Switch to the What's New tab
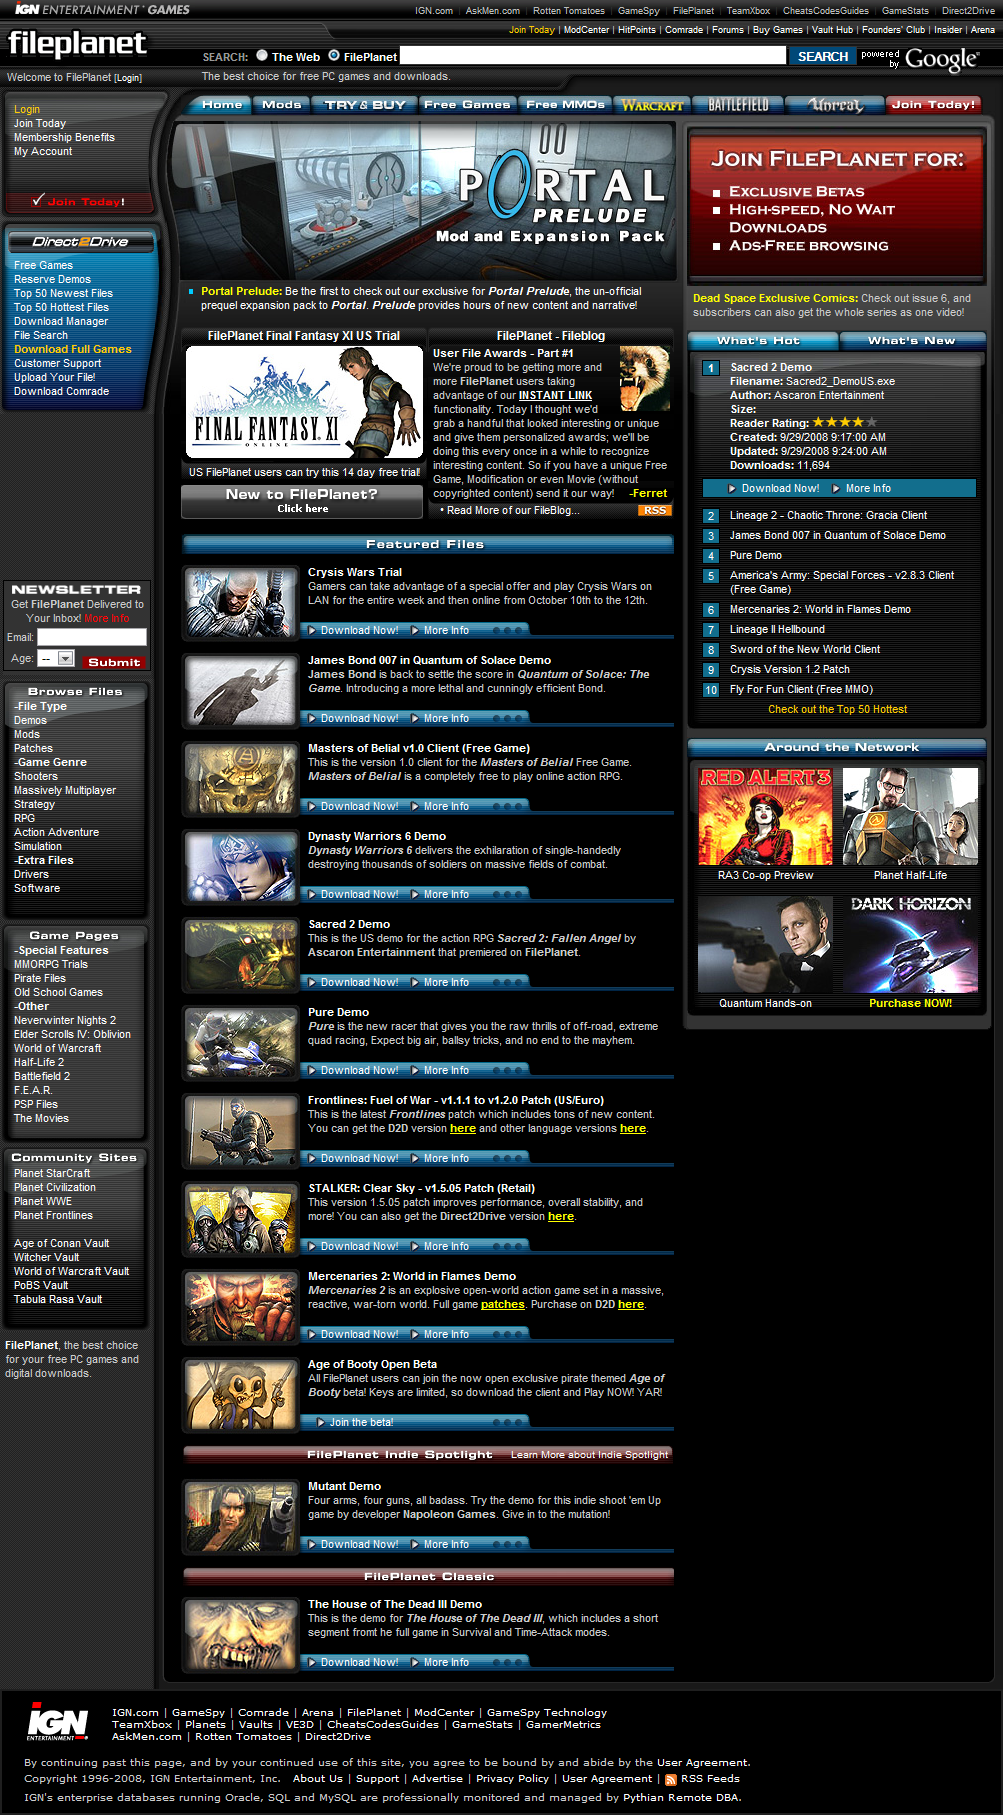Viewport: 1003px width, 1815px height. coord(912,341)
